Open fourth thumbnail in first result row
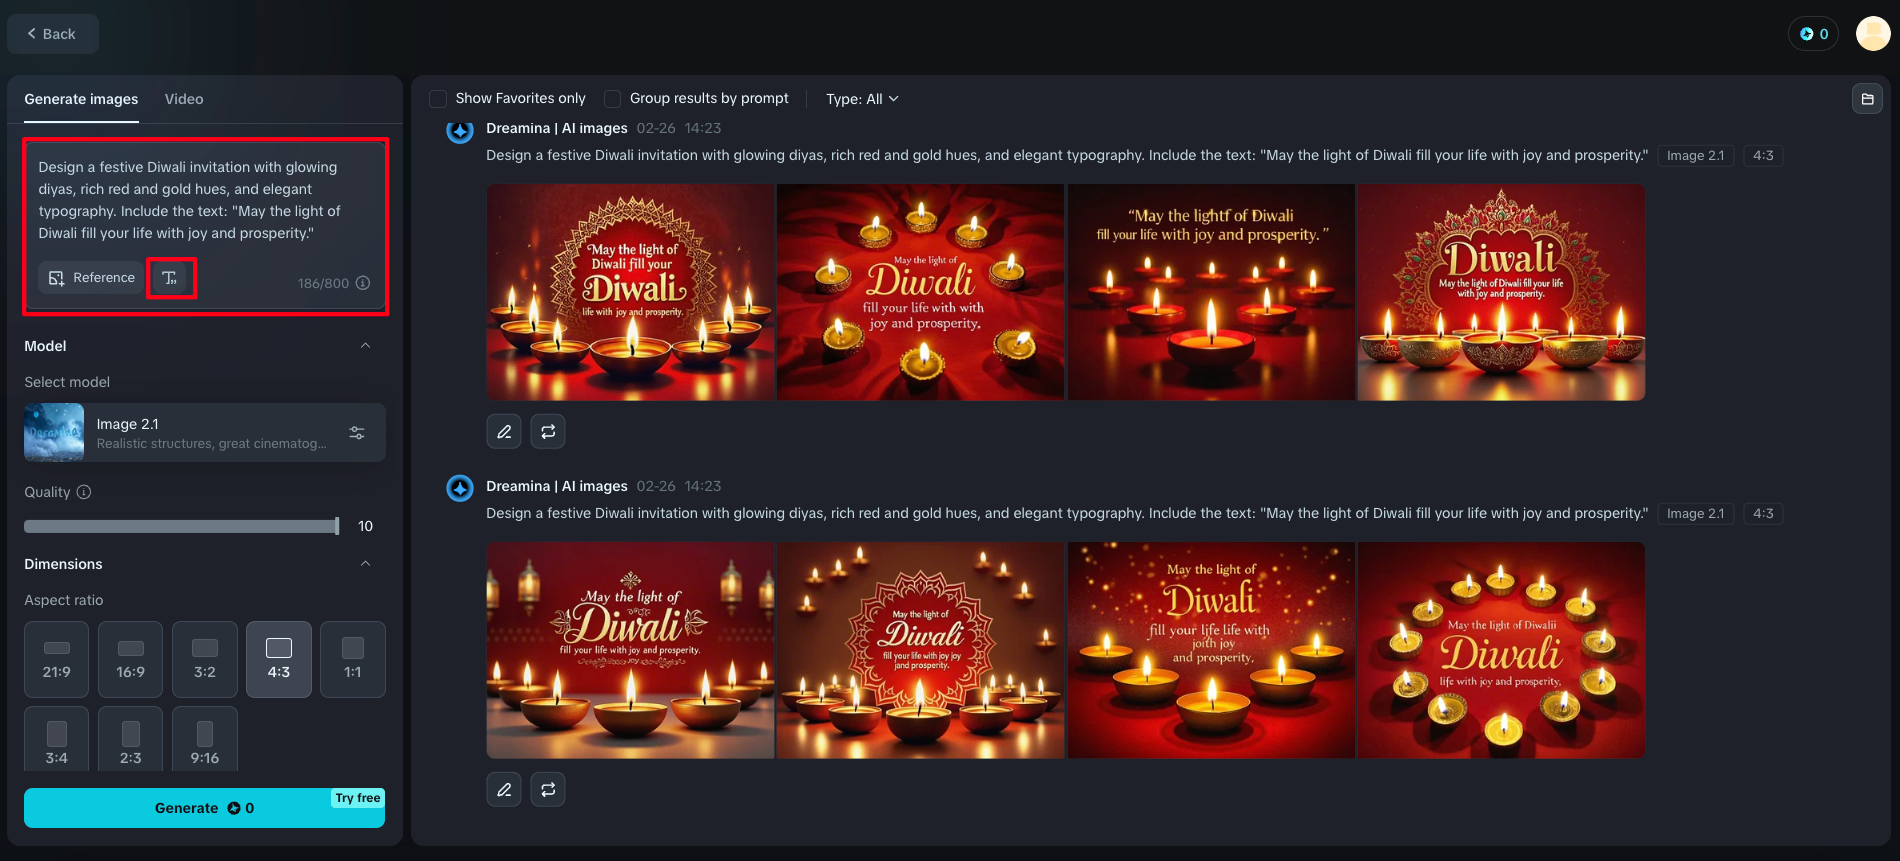 (x=1501, y=292)
